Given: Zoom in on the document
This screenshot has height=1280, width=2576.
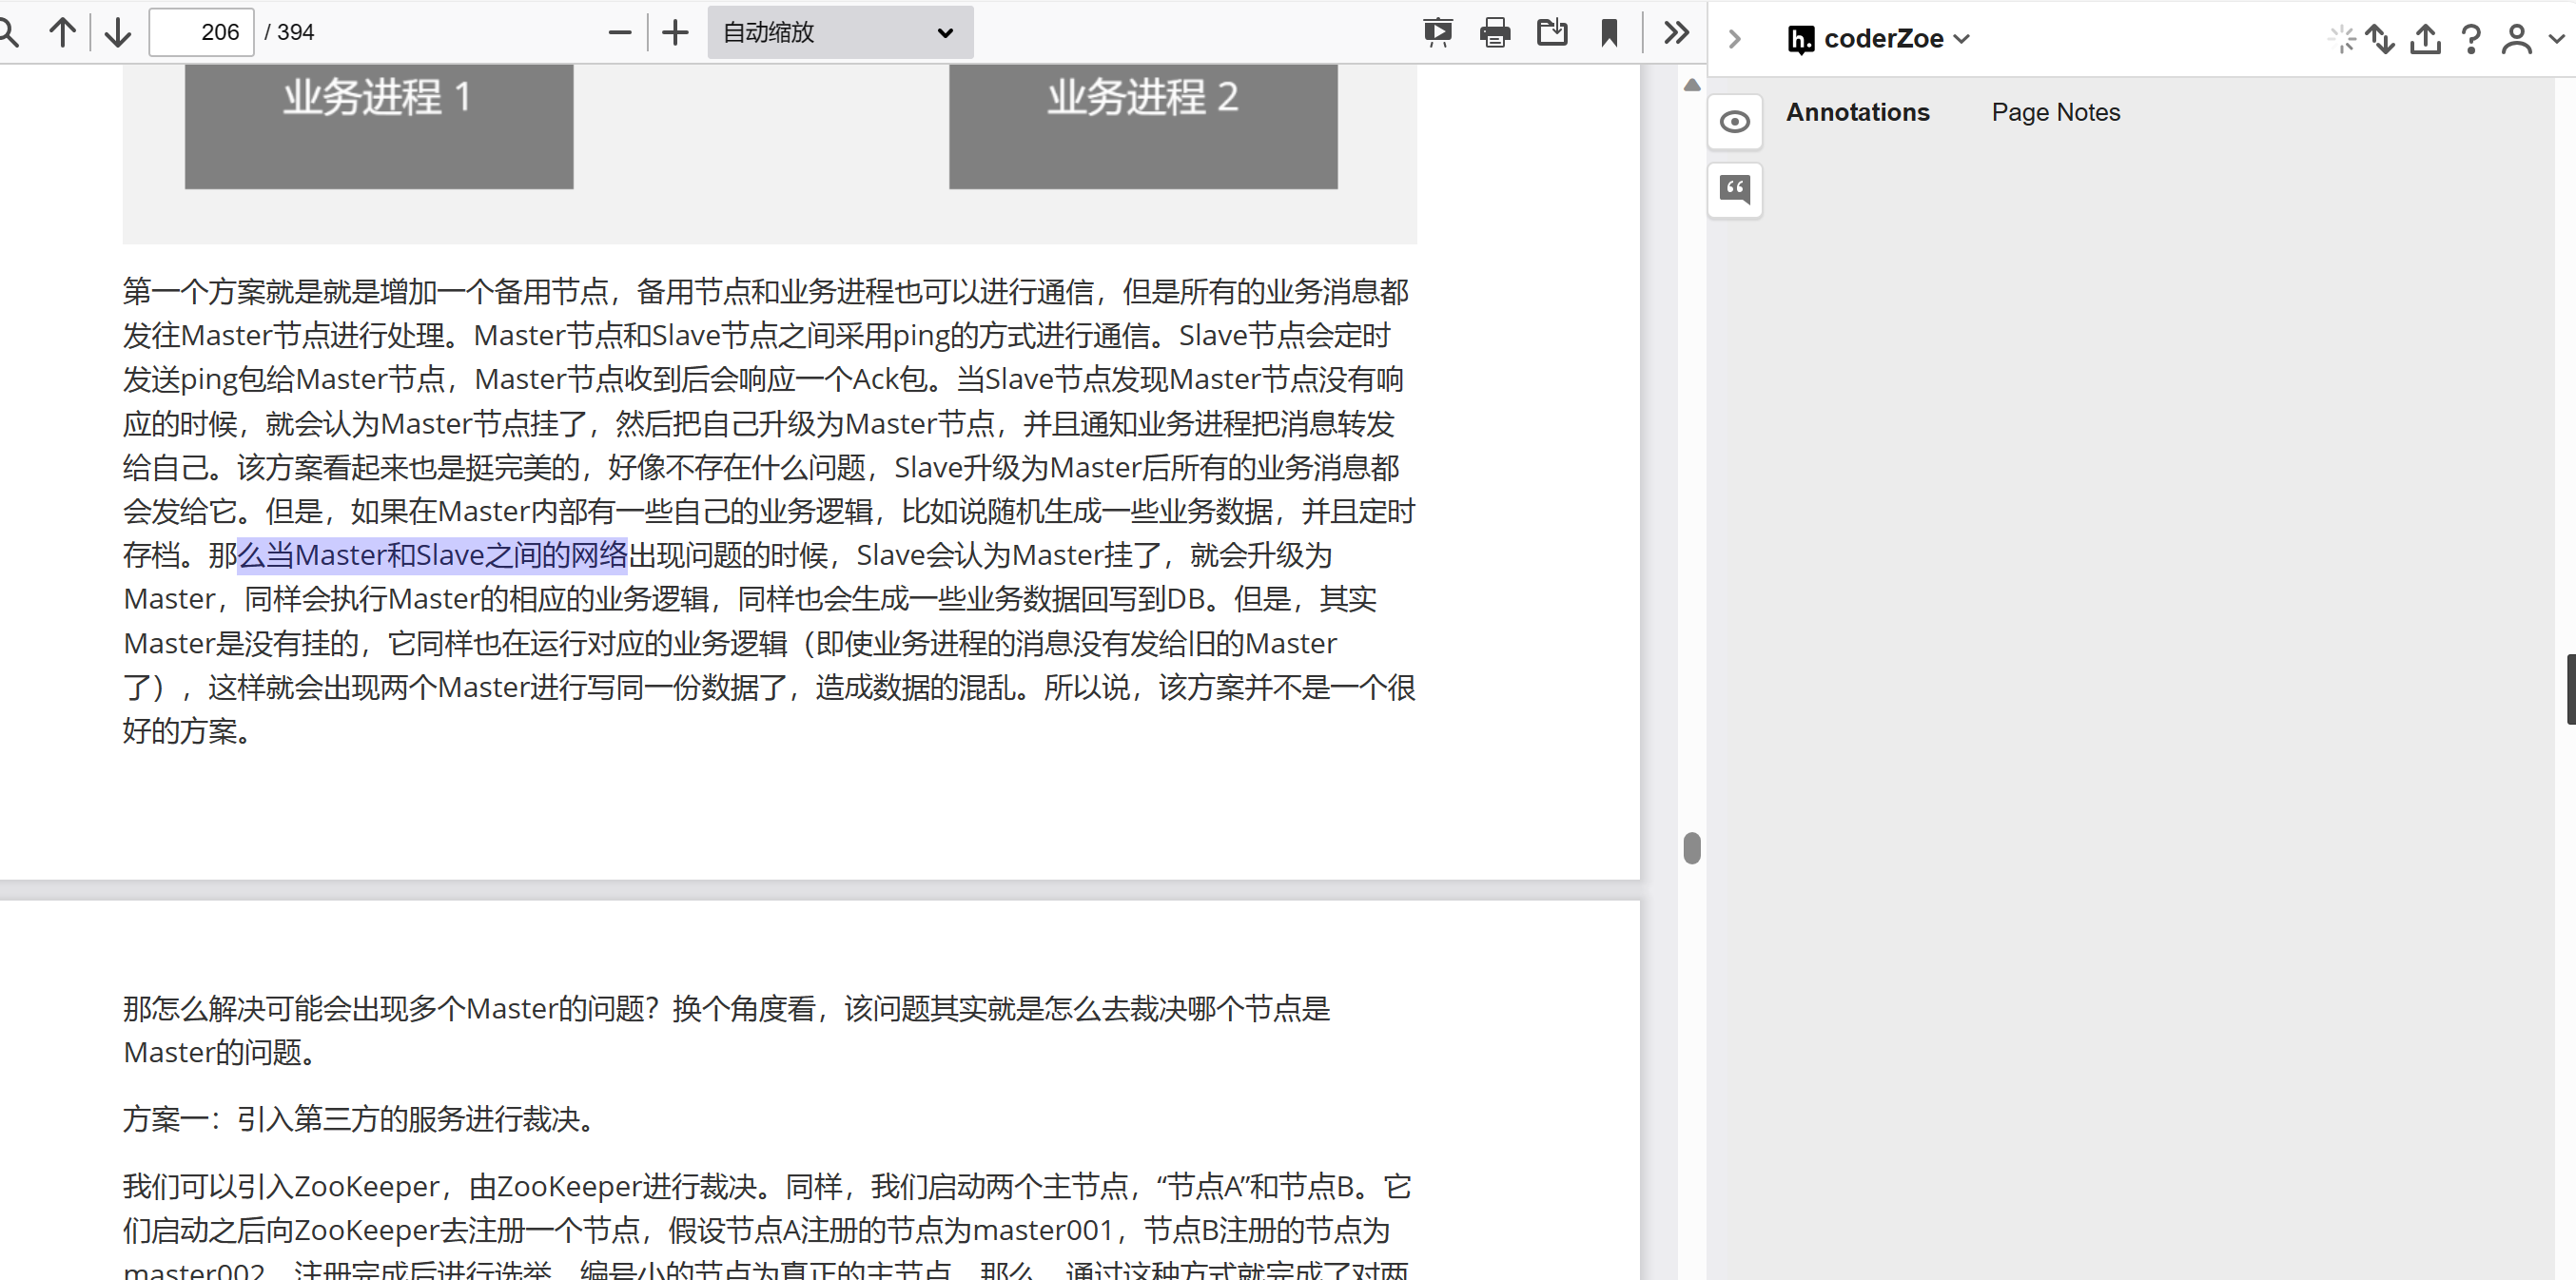Looking at the screenshot, I should click(675, 31).
